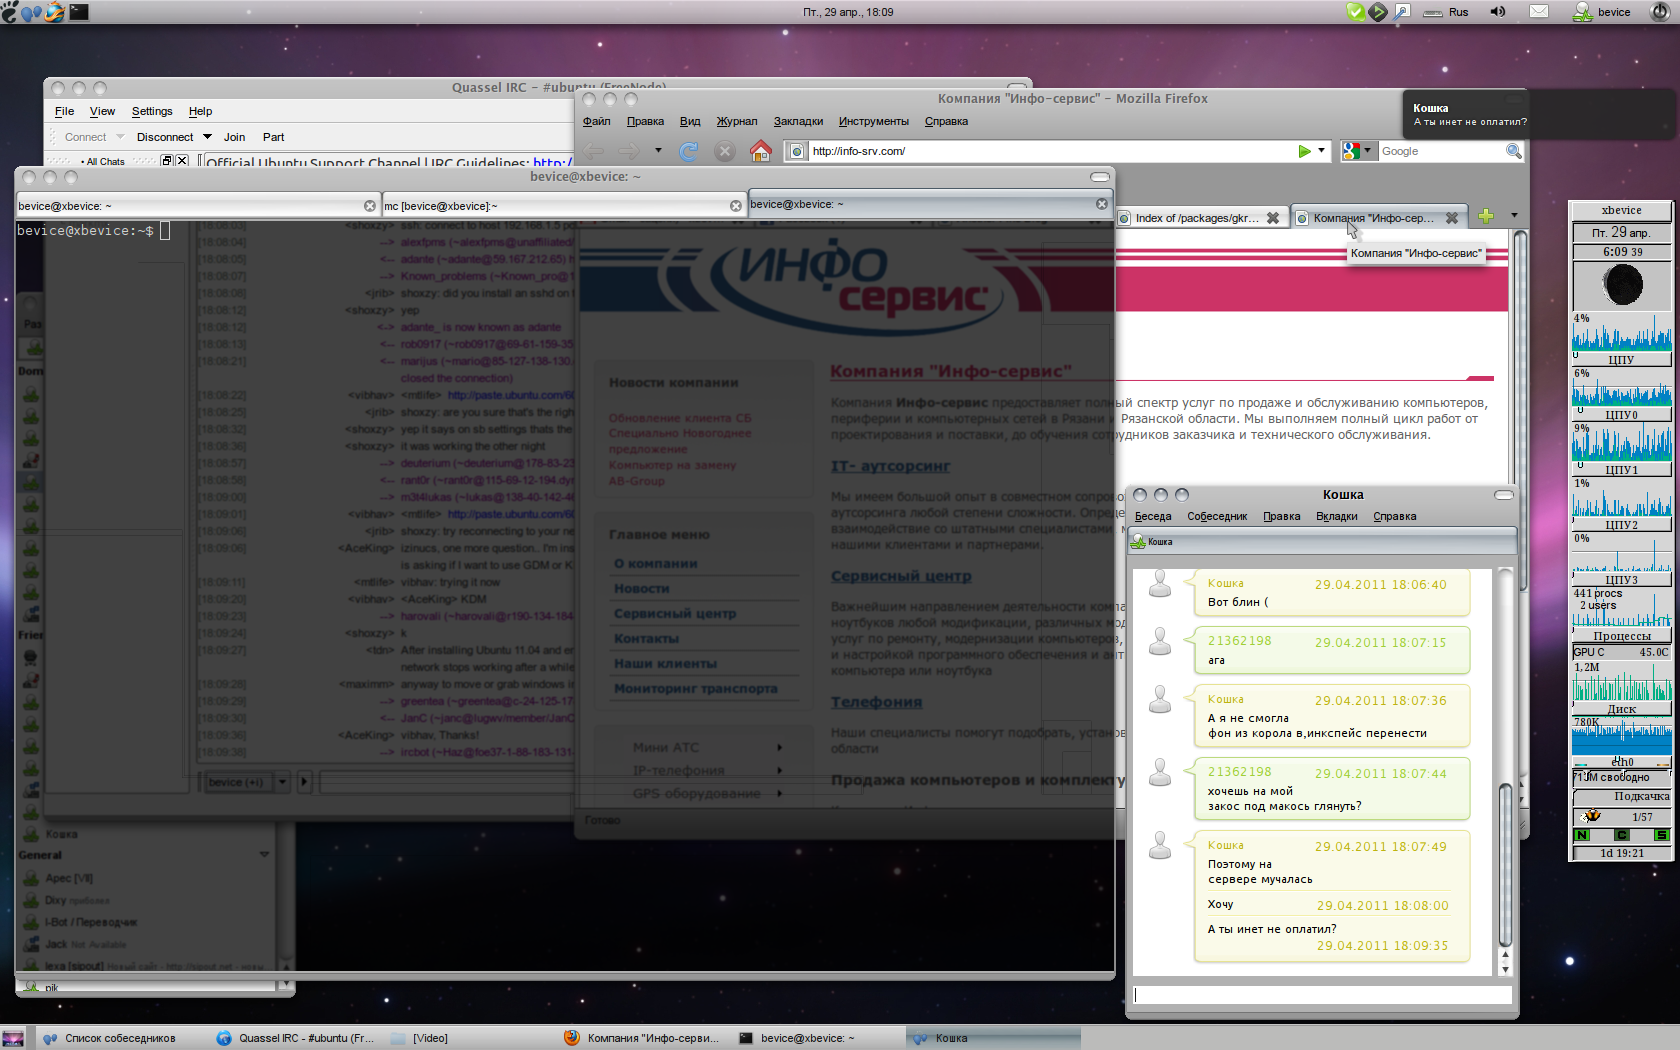Image resolution: width=1680 pixels, height=1050 pixels.
Task: Go back in Firefox history
Action: [x=594, y=151]
